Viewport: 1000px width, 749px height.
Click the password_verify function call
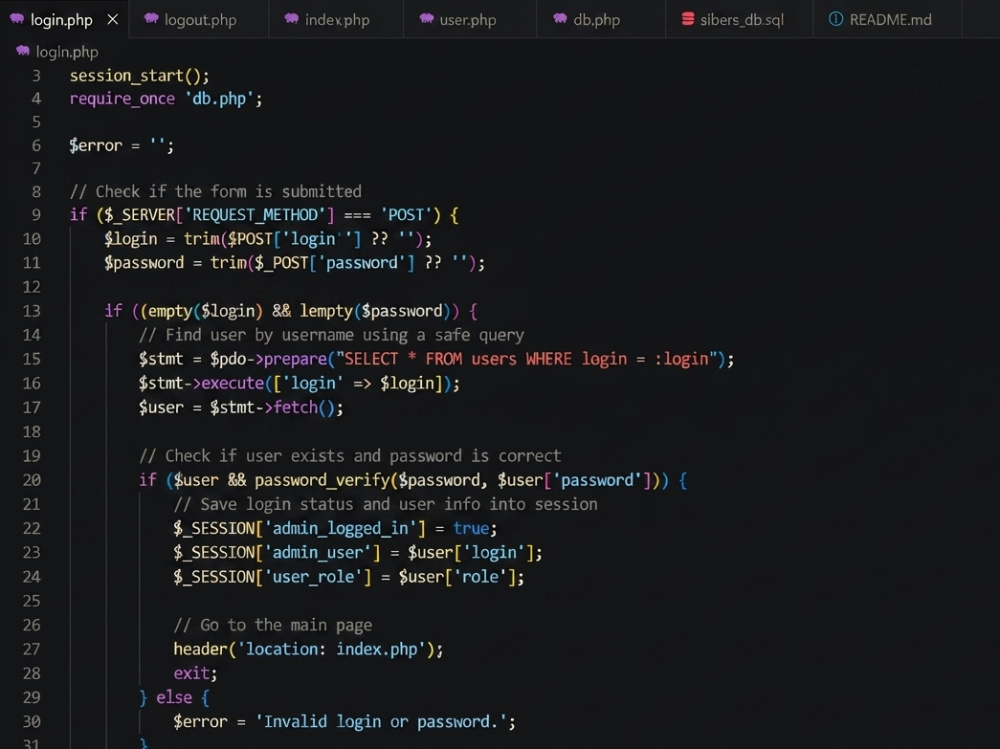(x=322, y=480)
